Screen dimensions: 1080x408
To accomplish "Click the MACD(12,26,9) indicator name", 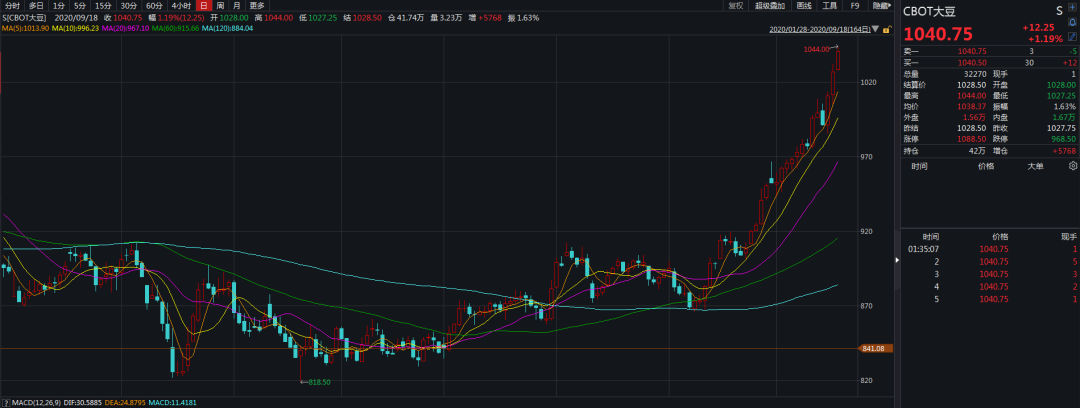I will pyautogui.click(x=39, y=402).
